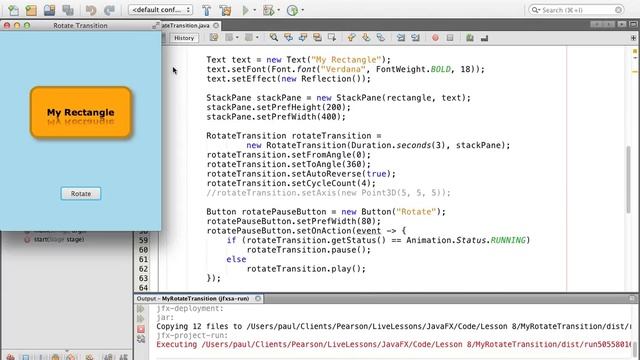
Task: Click the Uncomment lines editor icon
Action: coord(484,38)
